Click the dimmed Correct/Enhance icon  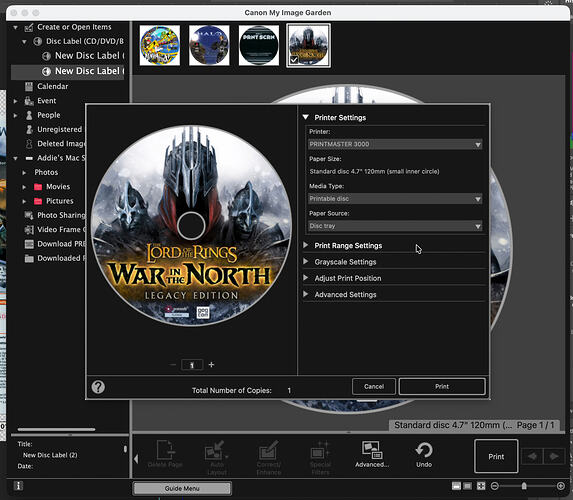point(269,457)
